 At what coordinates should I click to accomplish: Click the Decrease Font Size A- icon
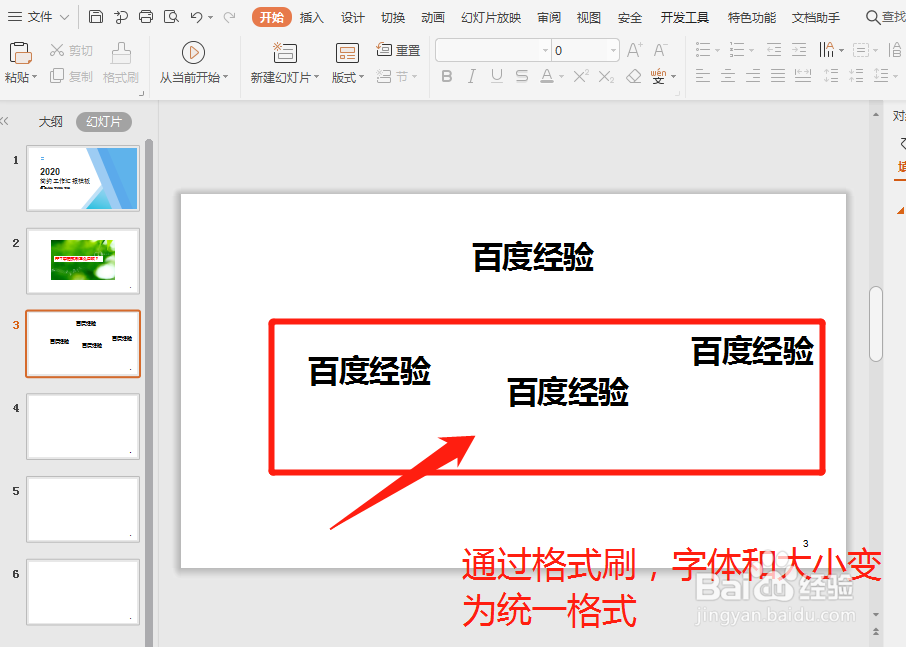coord(660,50)
